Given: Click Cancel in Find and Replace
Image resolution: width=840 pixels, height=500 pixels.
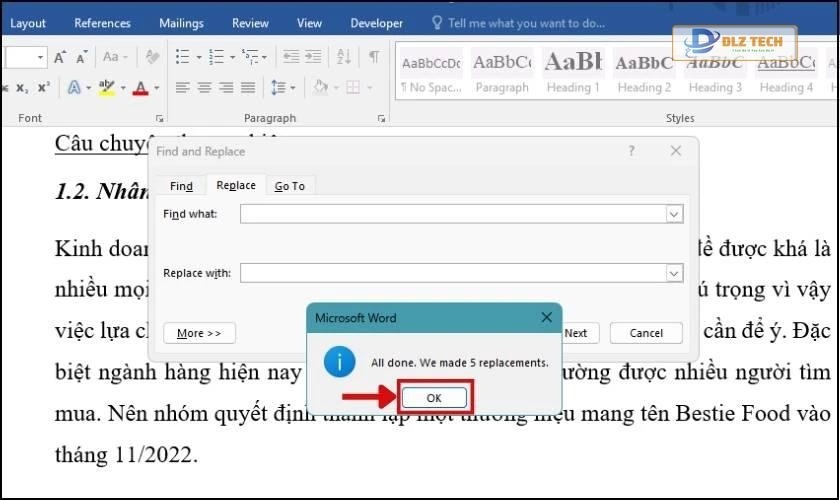Looking at the screenshot, I should (x=645, y=333).
